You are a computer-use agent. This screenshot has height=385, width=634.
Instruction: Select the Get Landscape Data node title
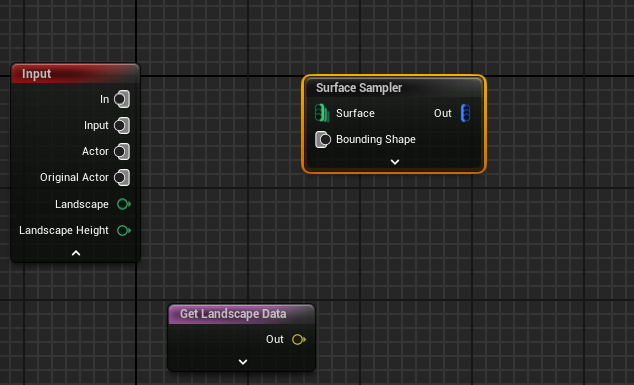click(233, 314)
